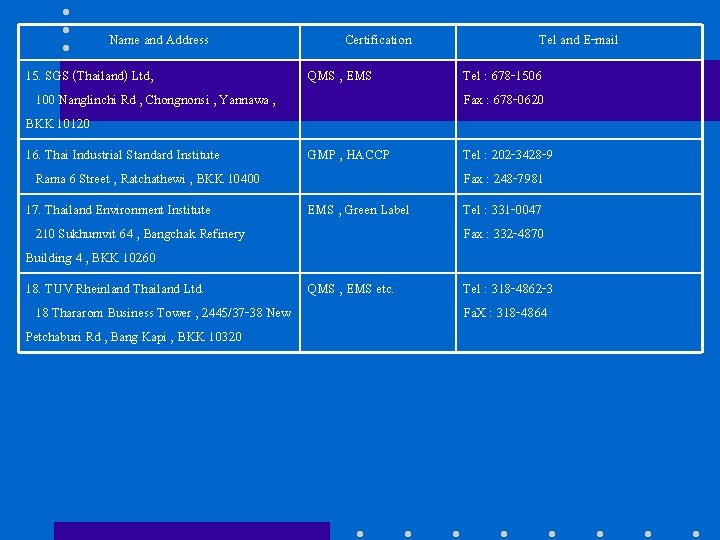This screenshot has width=720, height=540.
Task: Click 'Fax : 332-4870' fax number
Action: 503,234
